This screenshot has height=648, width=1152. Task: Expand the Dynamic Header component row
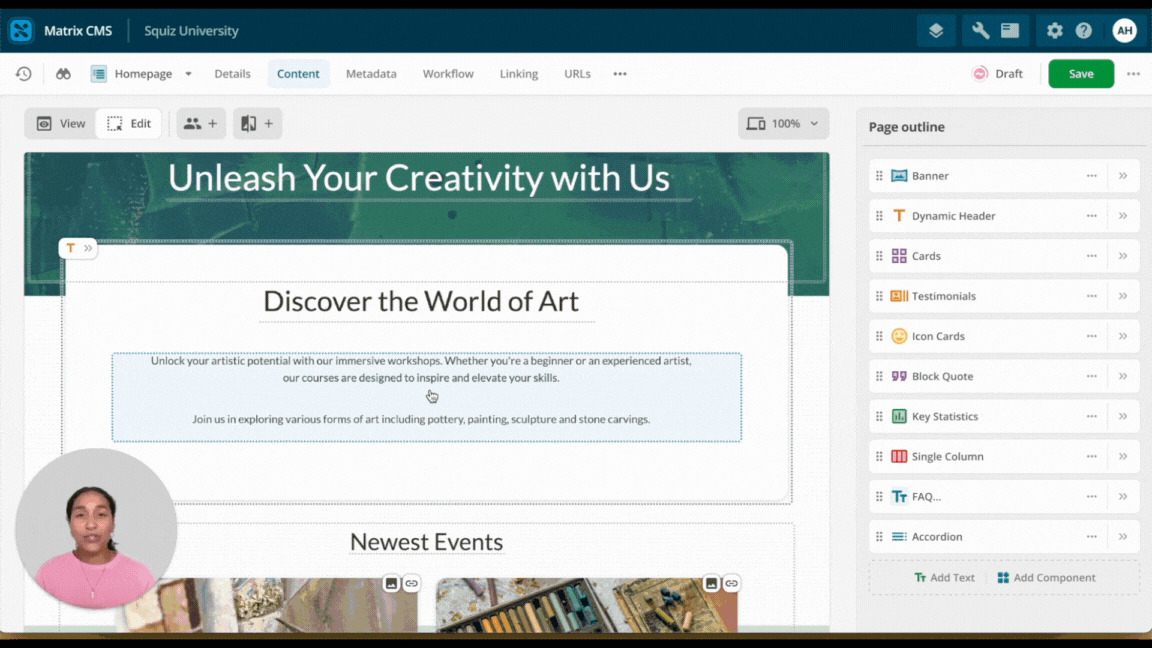[1123, 216]
